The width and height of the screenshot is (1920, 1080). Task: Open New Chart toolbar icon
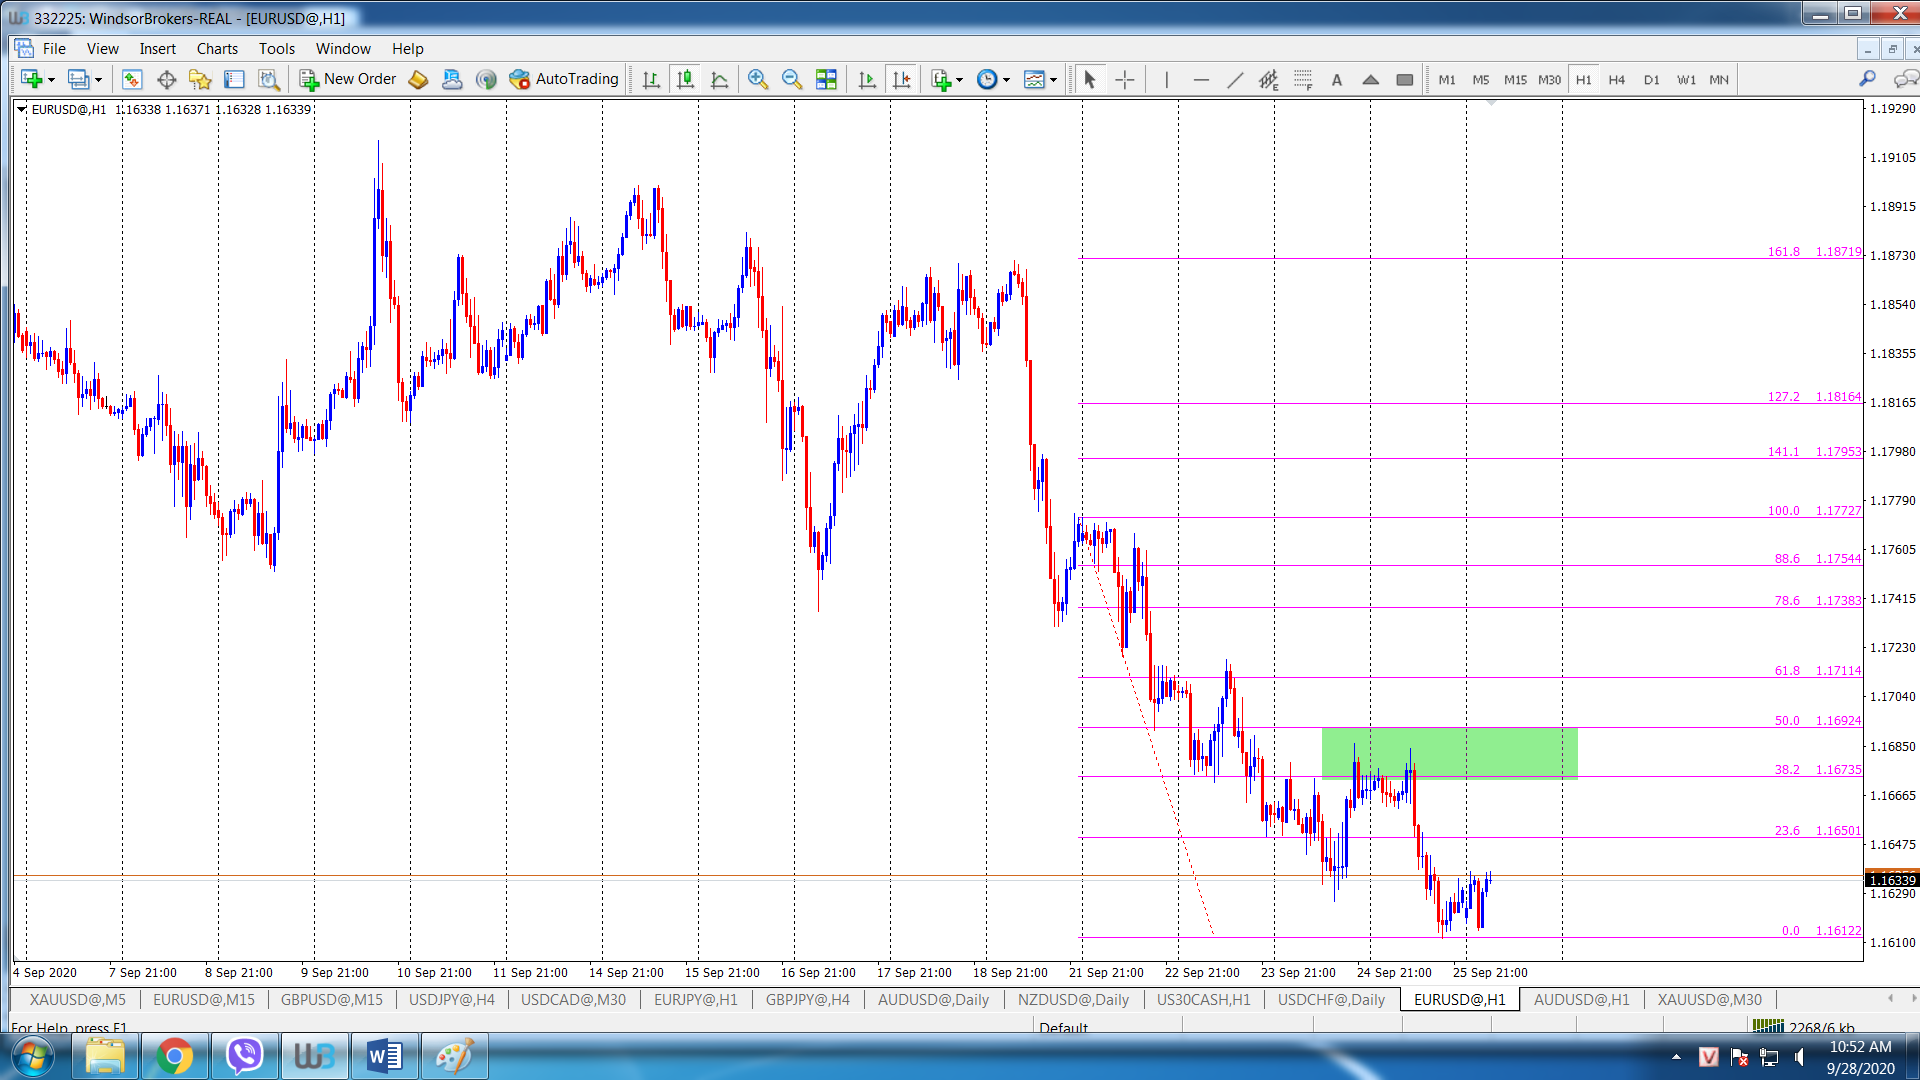[31, 79]
